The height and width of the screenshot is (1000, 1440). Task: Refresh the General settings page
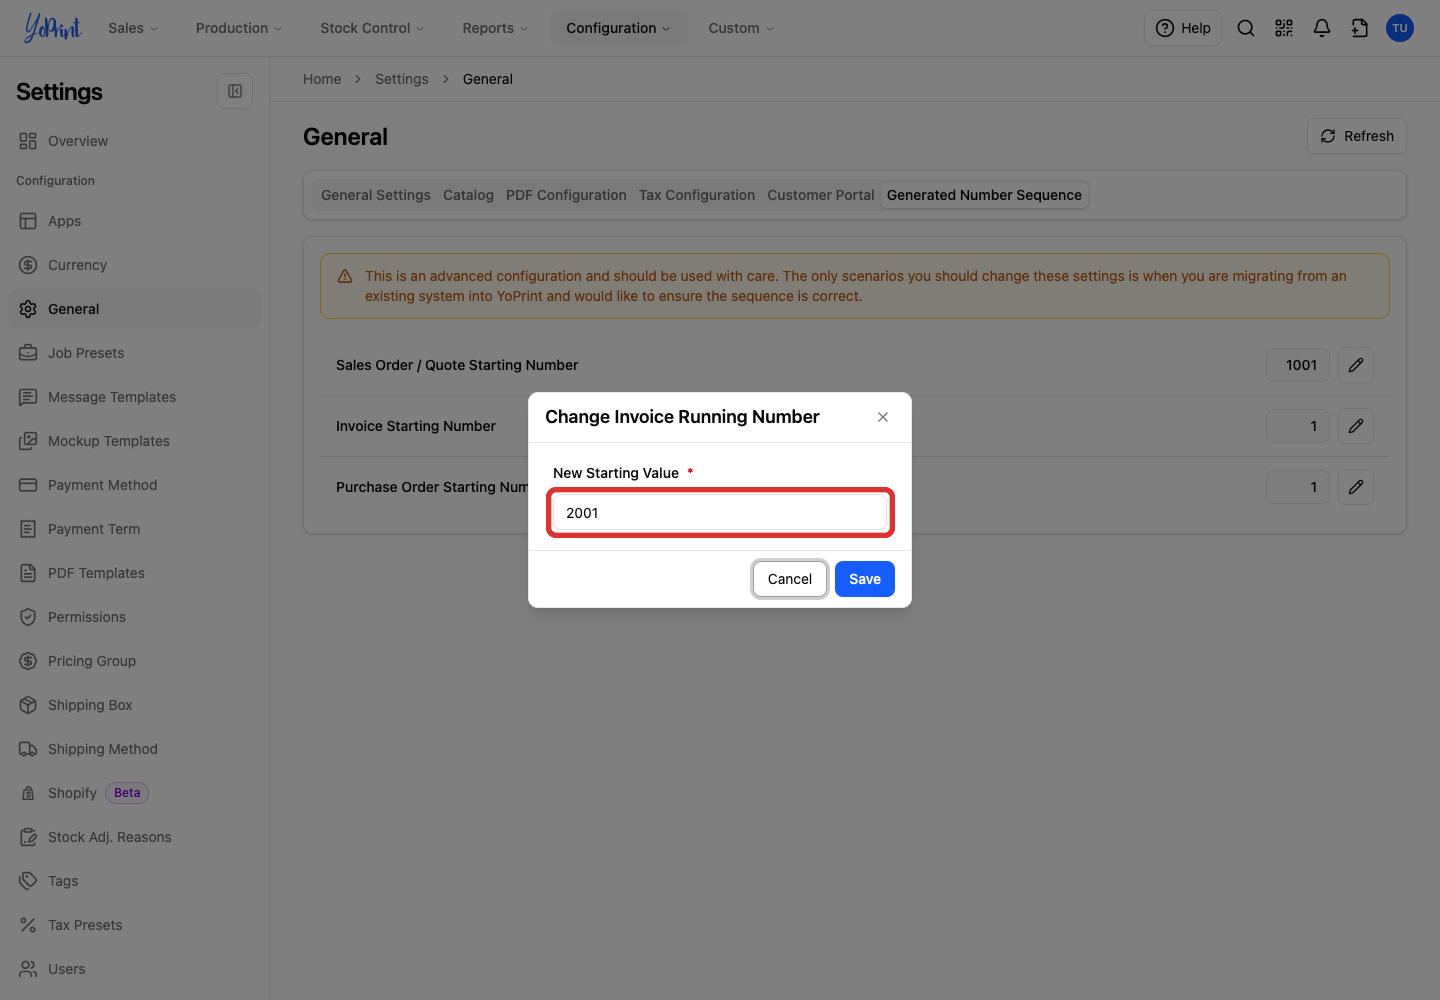[1357, 136]
